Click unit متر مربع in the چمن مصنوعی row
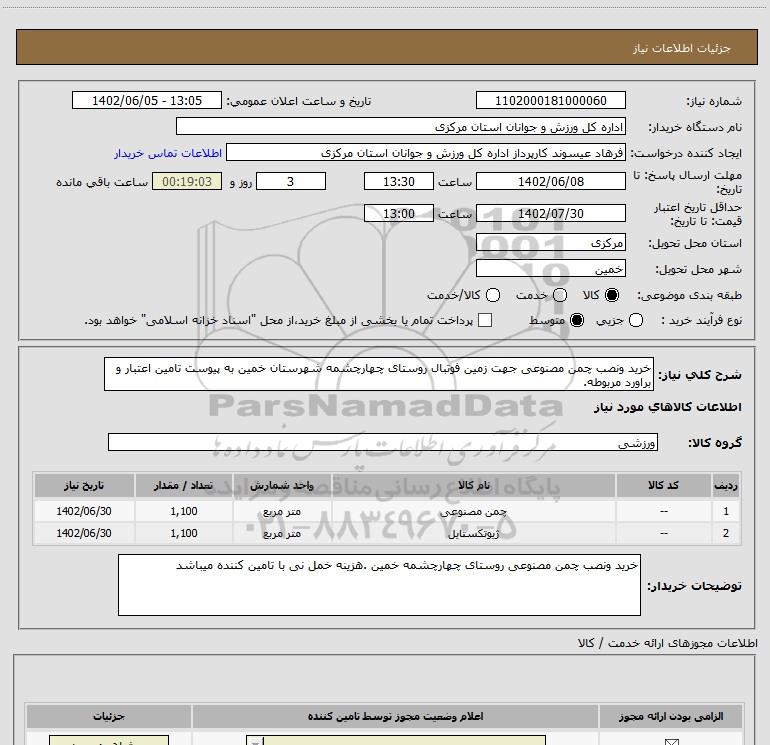Image resolution: width=770 pixels, height=745 pixels. 282,511
